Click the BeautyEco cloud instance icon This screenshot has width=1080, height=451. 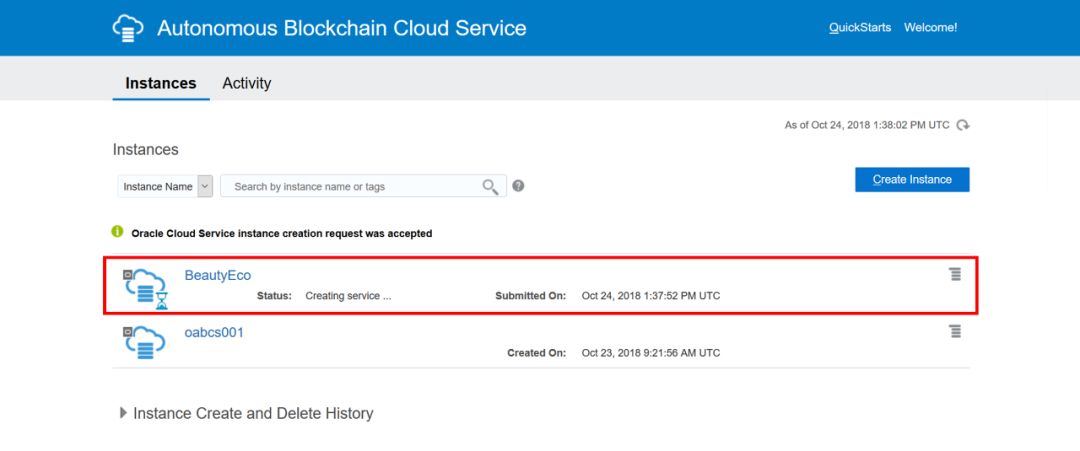[x=144, y=287]
